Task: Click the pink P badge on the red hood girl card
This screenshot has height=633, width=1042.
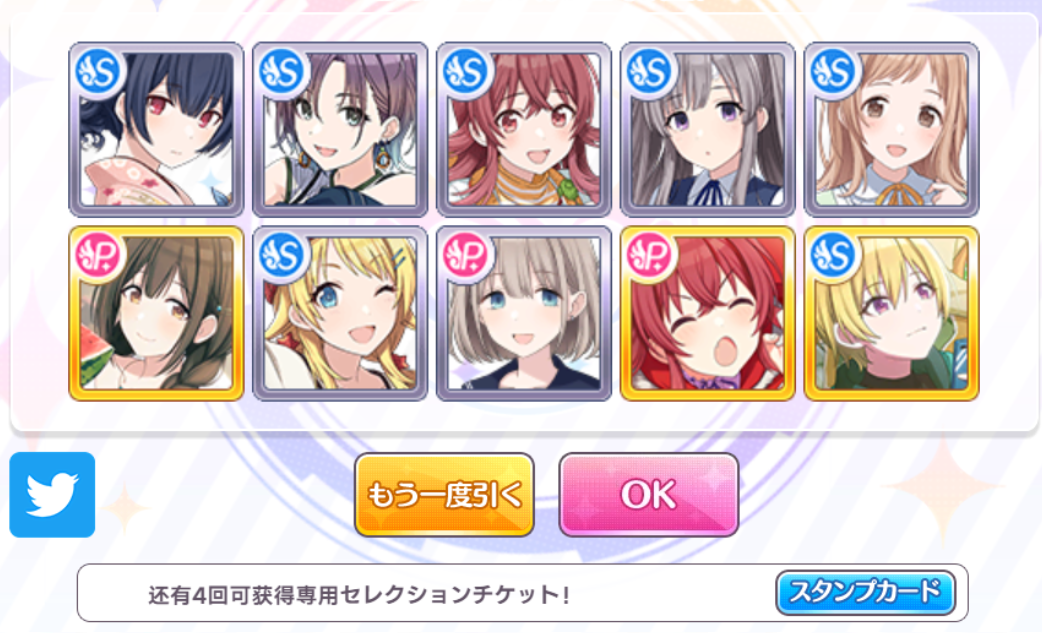Action: (651, 256)
